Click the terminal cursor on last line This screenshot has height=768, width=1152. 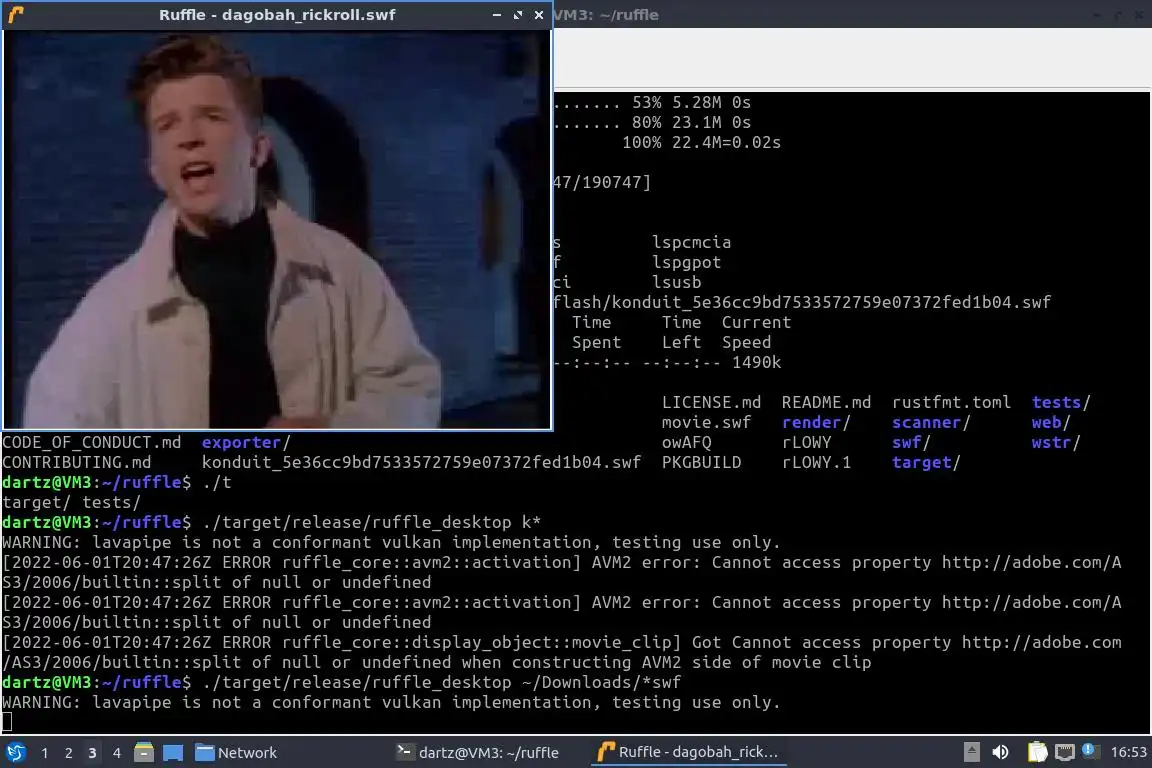tap(7, 722)
